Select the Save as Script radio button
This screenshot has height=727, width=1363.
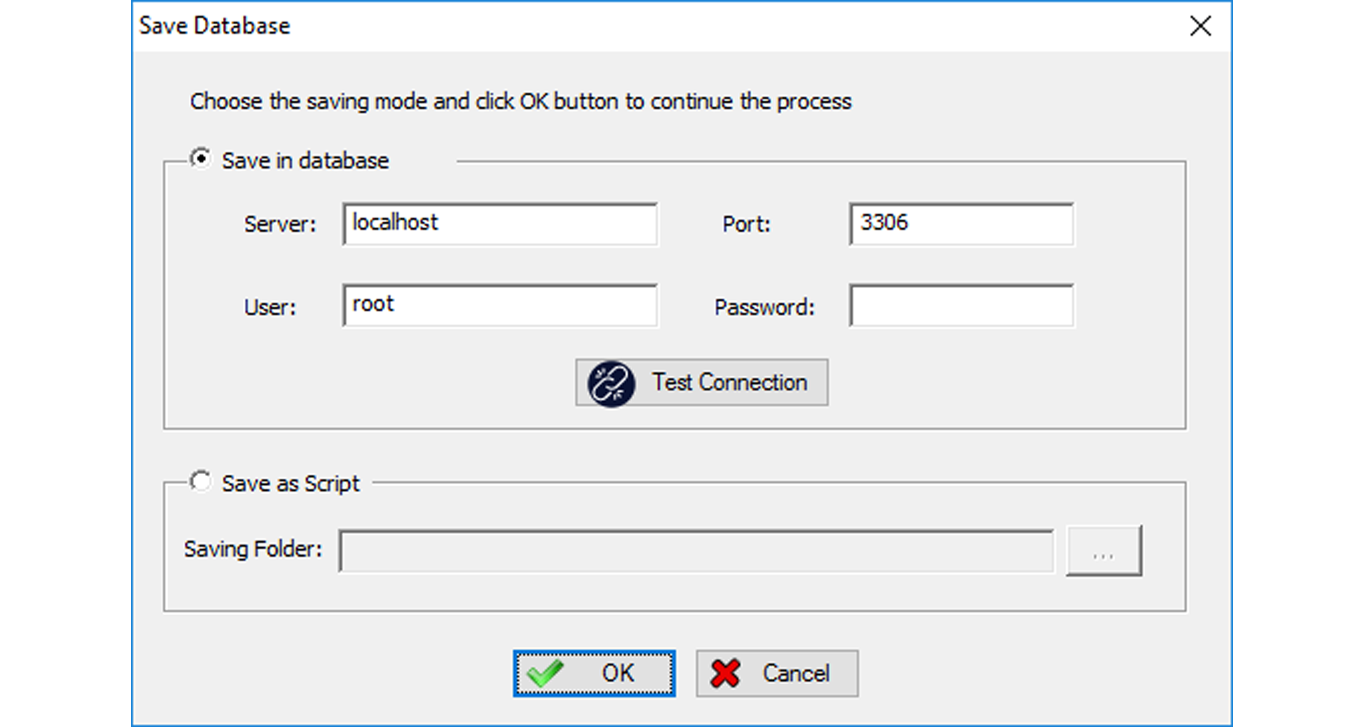coord(201,483)
